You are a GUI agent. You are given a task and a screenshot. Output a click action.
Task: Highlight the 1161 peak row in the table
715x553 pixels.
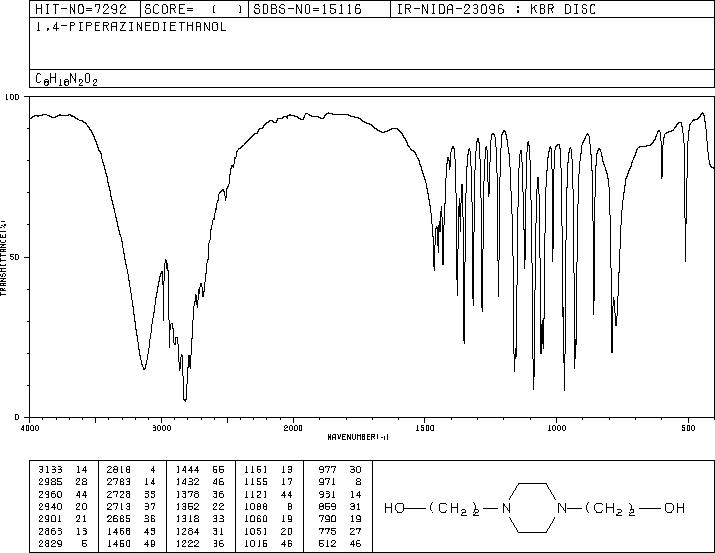[x=269, y=469]
